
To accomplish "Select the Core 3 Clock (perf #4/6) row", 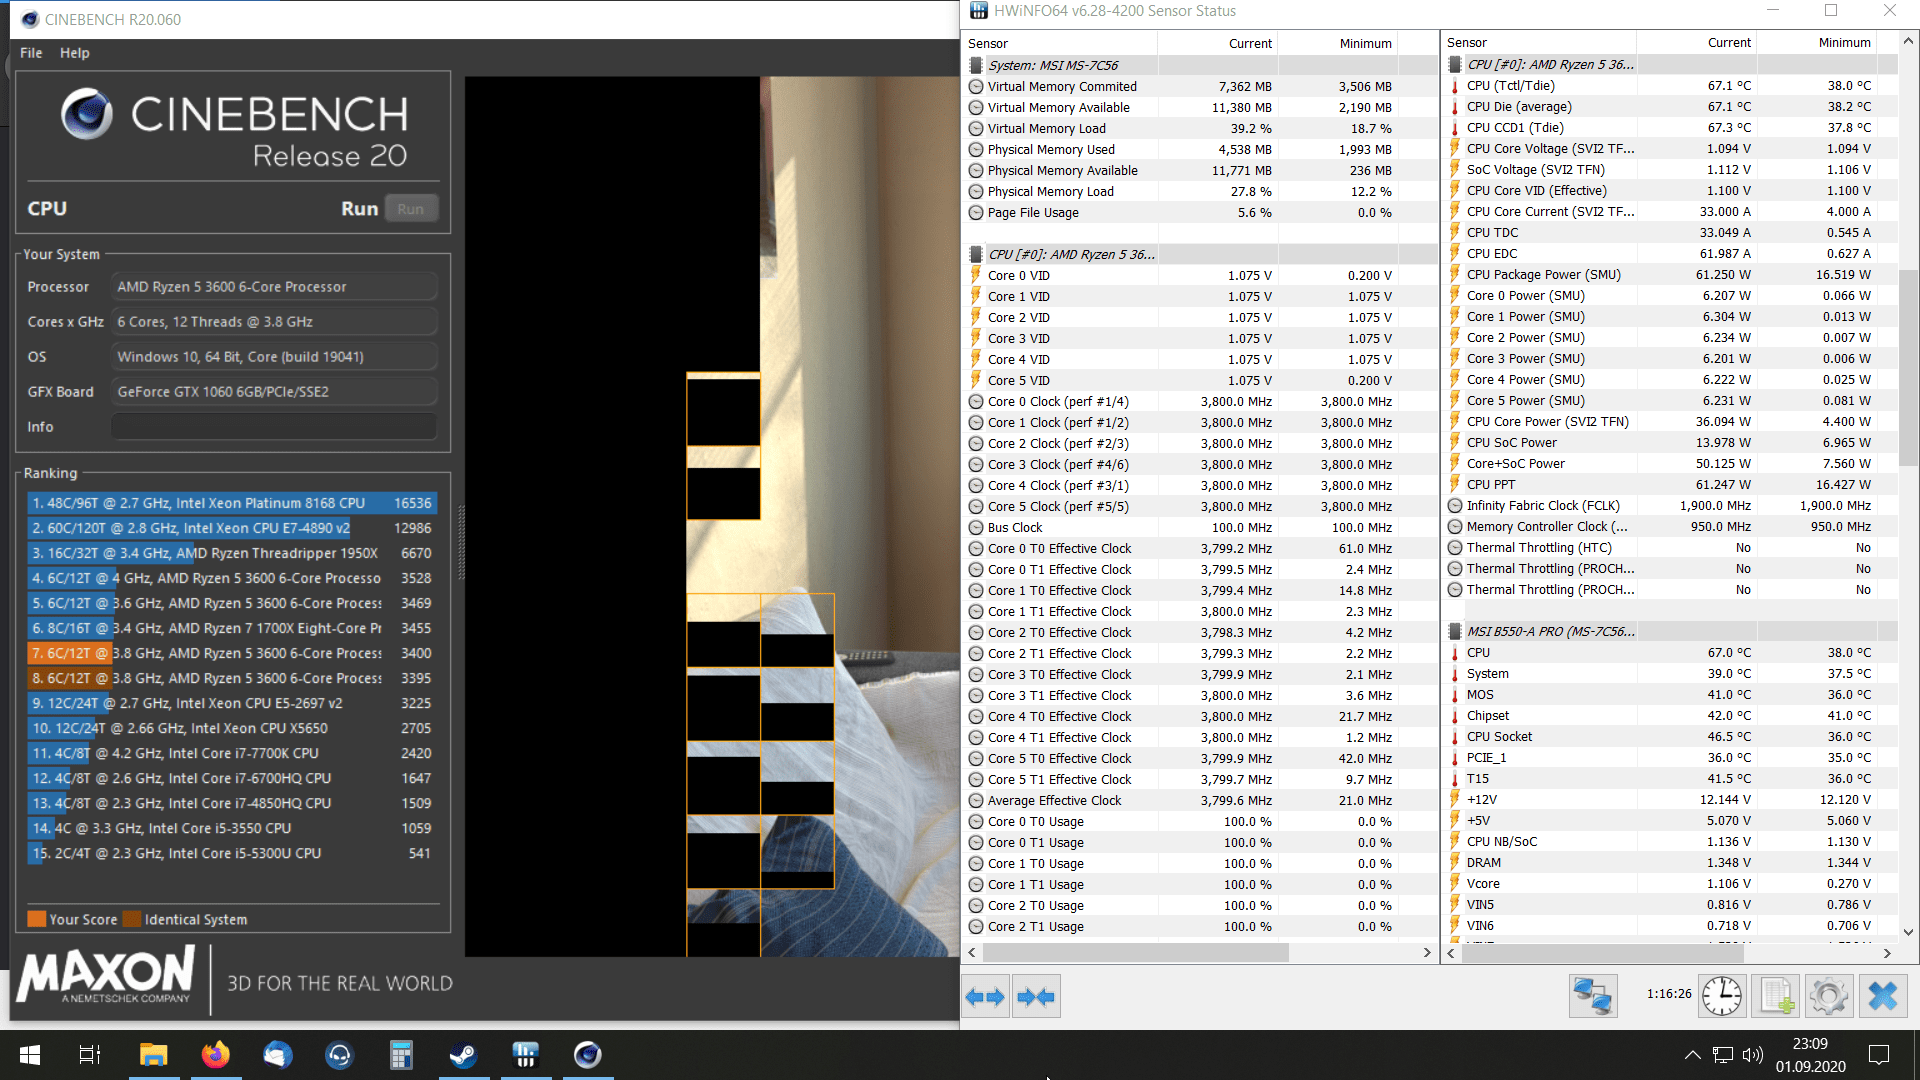I will [1200, 465].
